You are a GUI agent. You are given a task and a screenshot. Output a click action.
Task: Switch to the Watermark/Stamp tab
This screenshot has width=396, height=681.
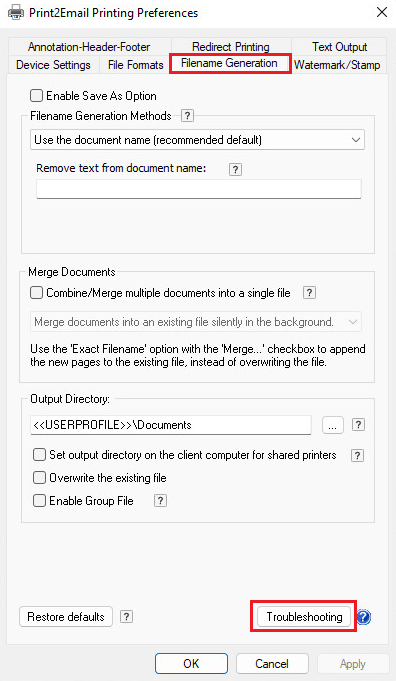(x=337, y=65)
